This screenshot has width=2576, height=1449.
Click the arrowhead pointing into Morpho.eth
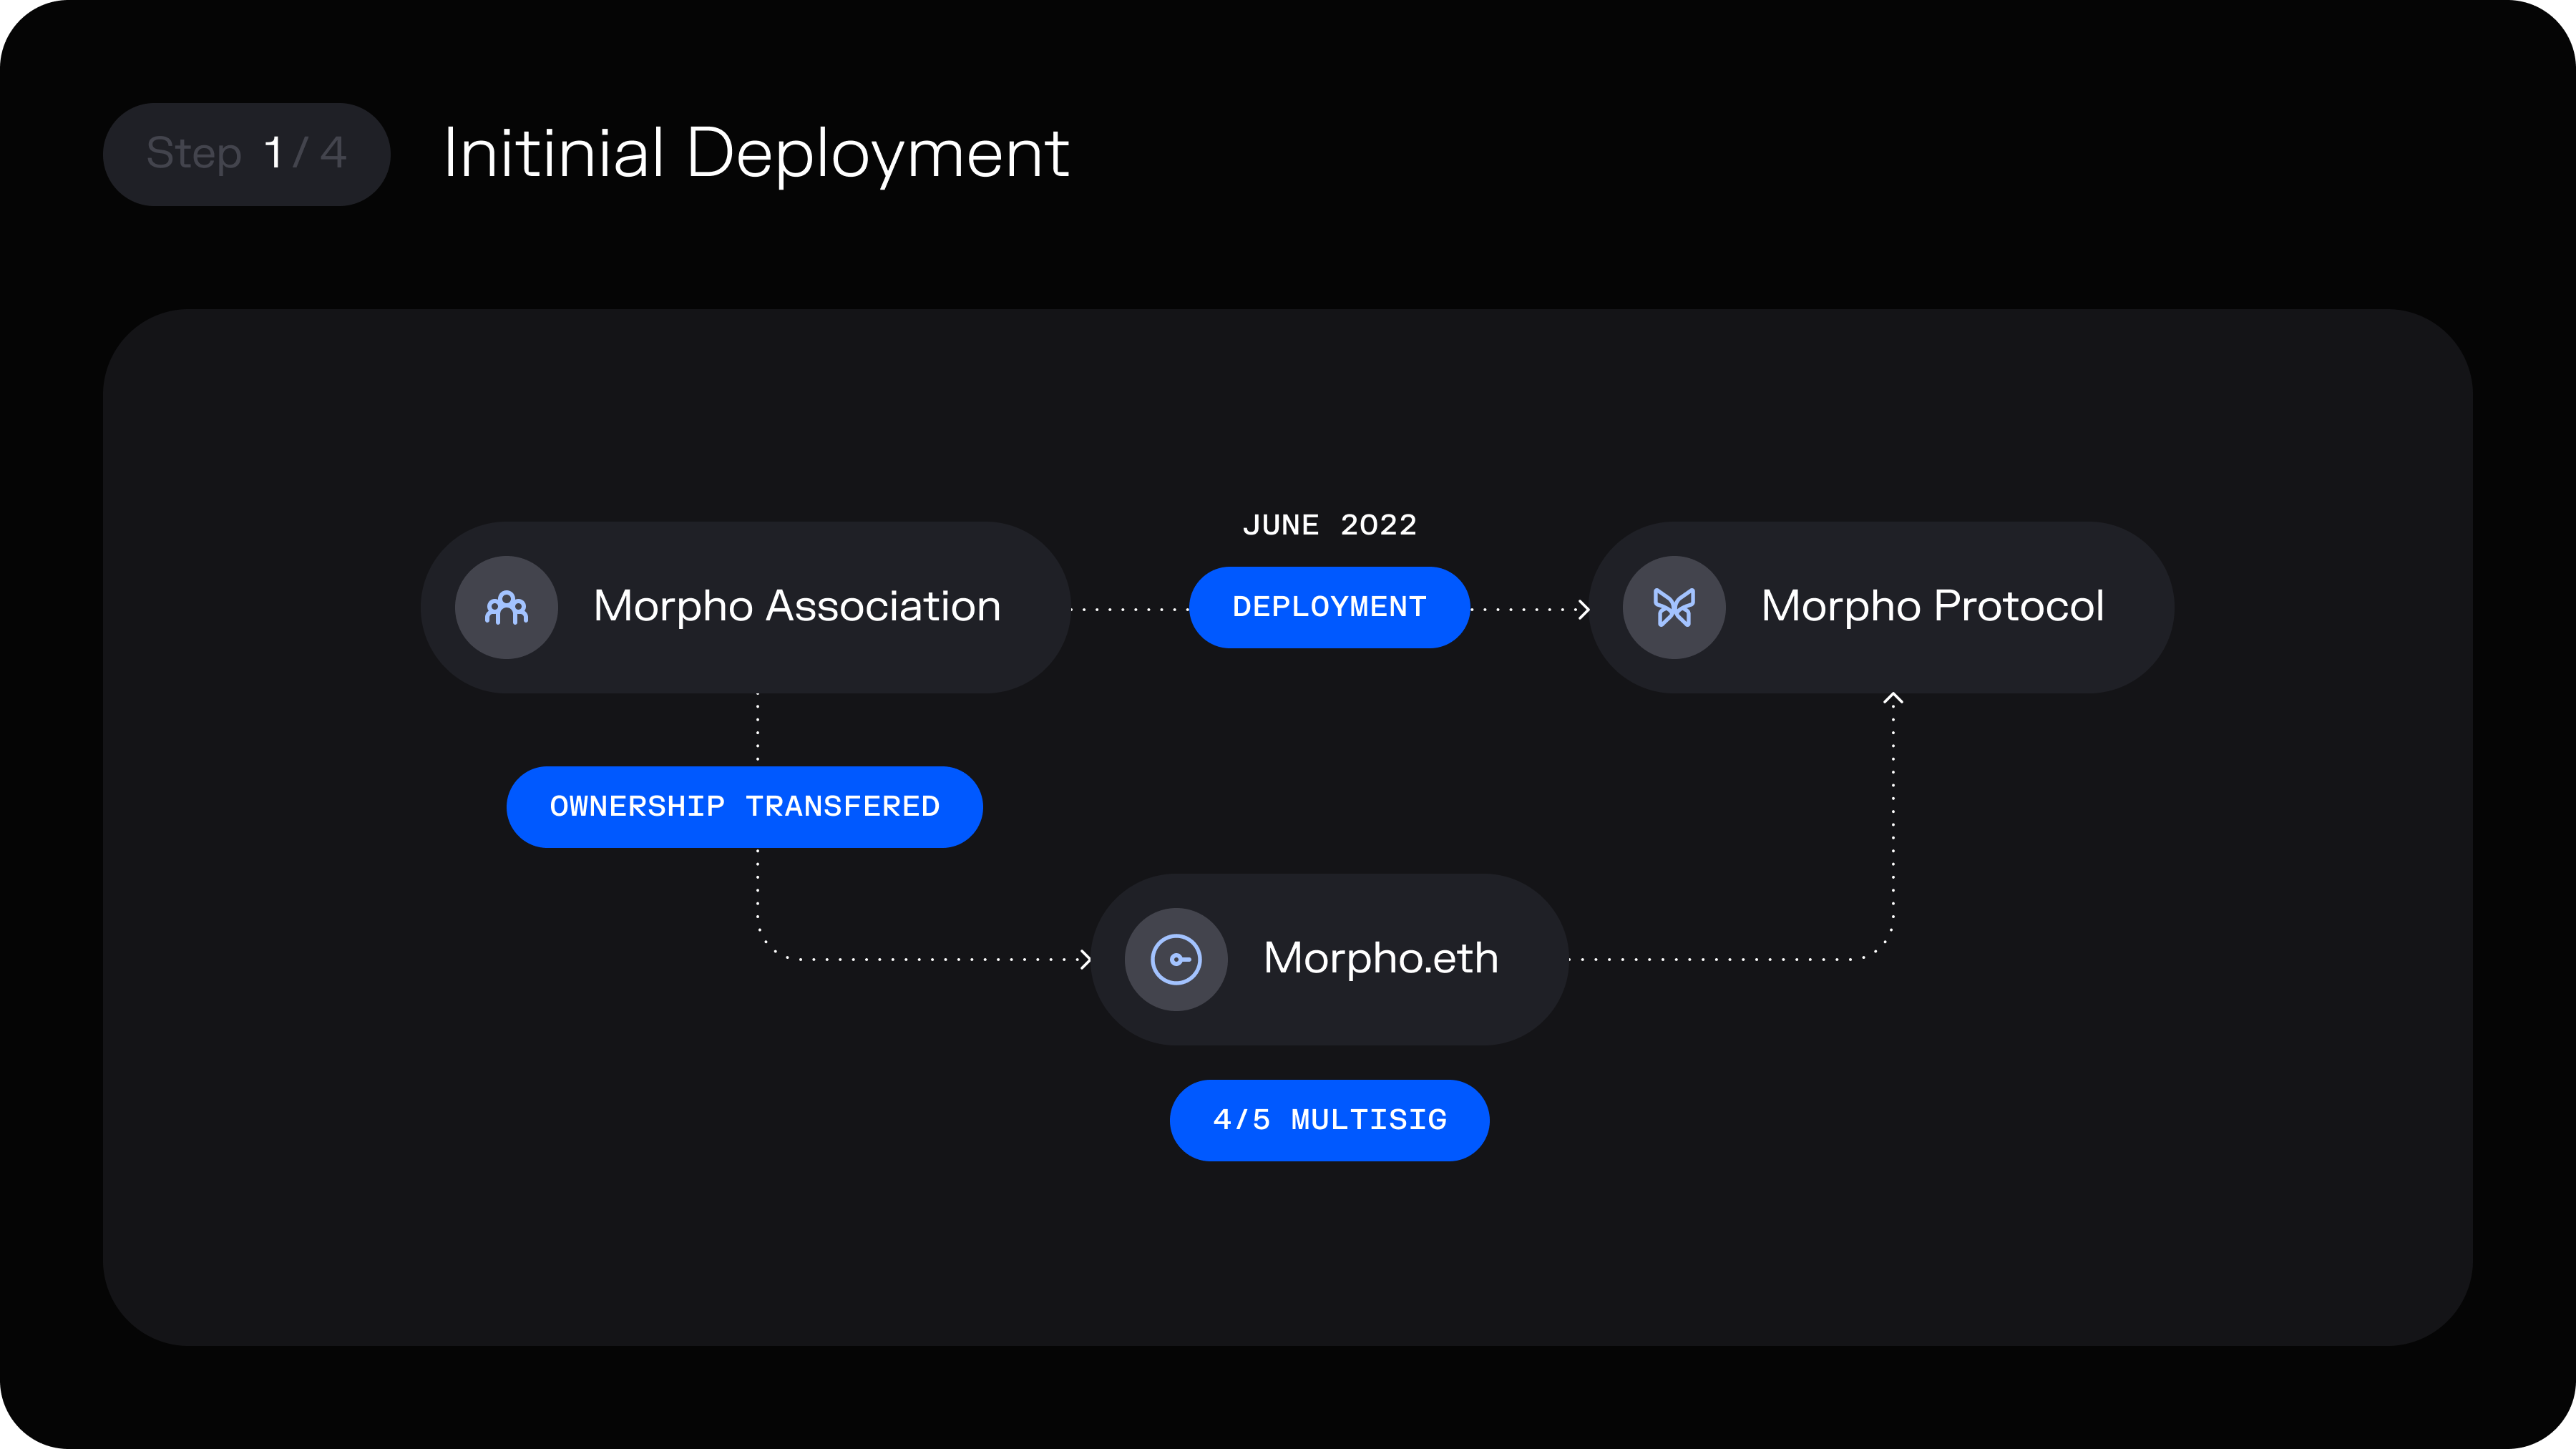tap(1085, 959)
